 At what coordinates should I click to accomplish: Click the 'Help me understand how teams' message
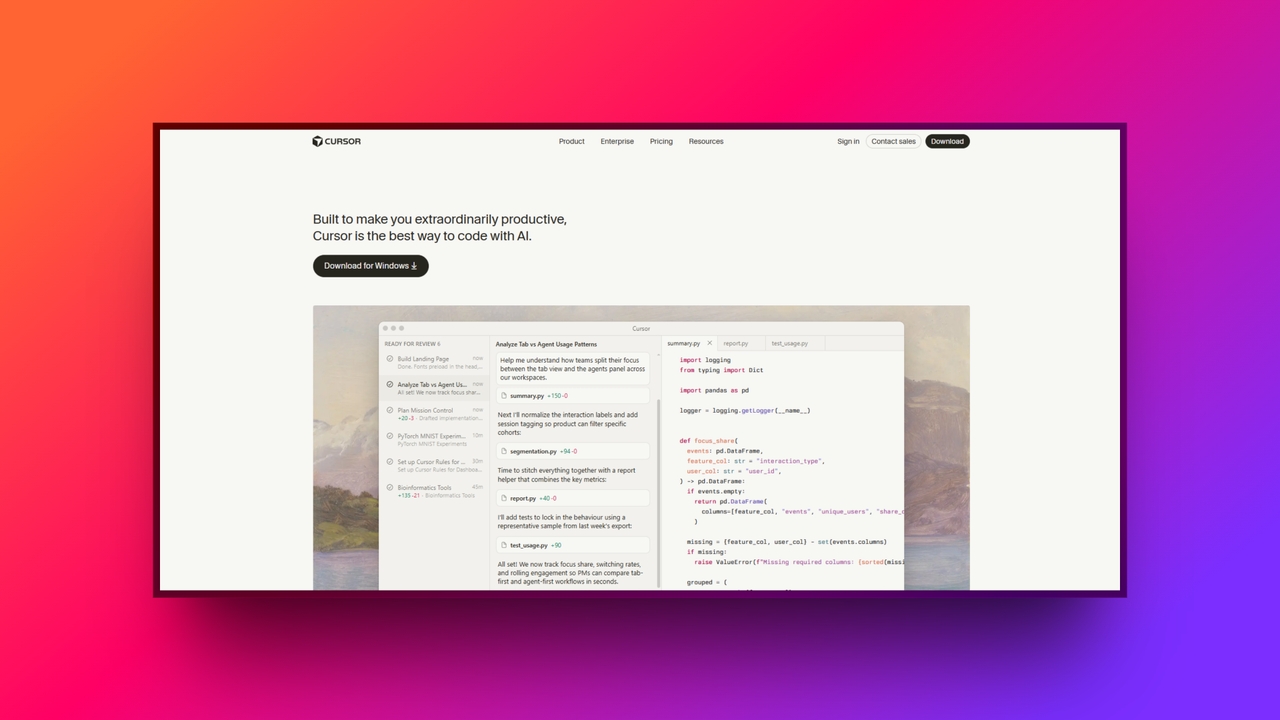572,369
